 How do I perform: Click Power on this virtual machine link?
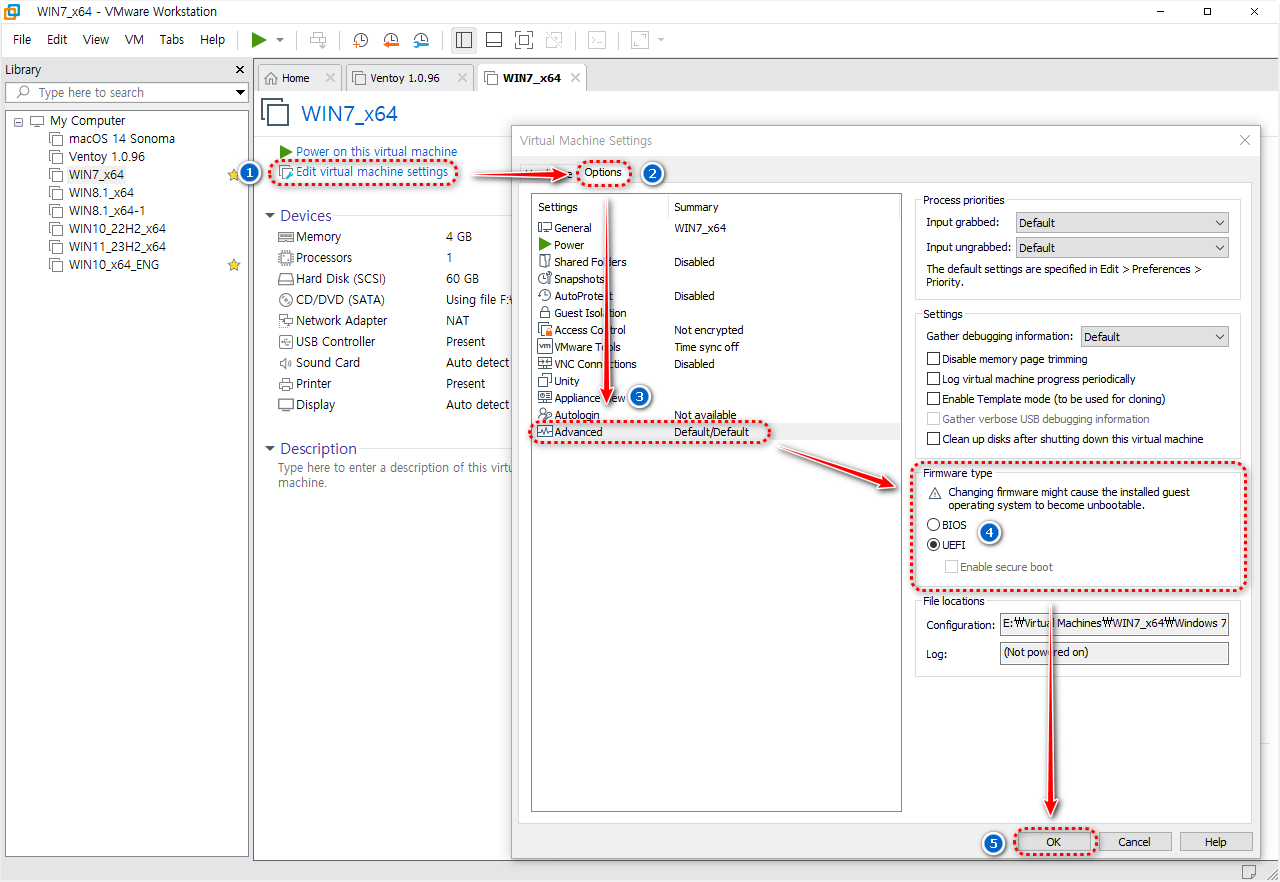point(376,152)
